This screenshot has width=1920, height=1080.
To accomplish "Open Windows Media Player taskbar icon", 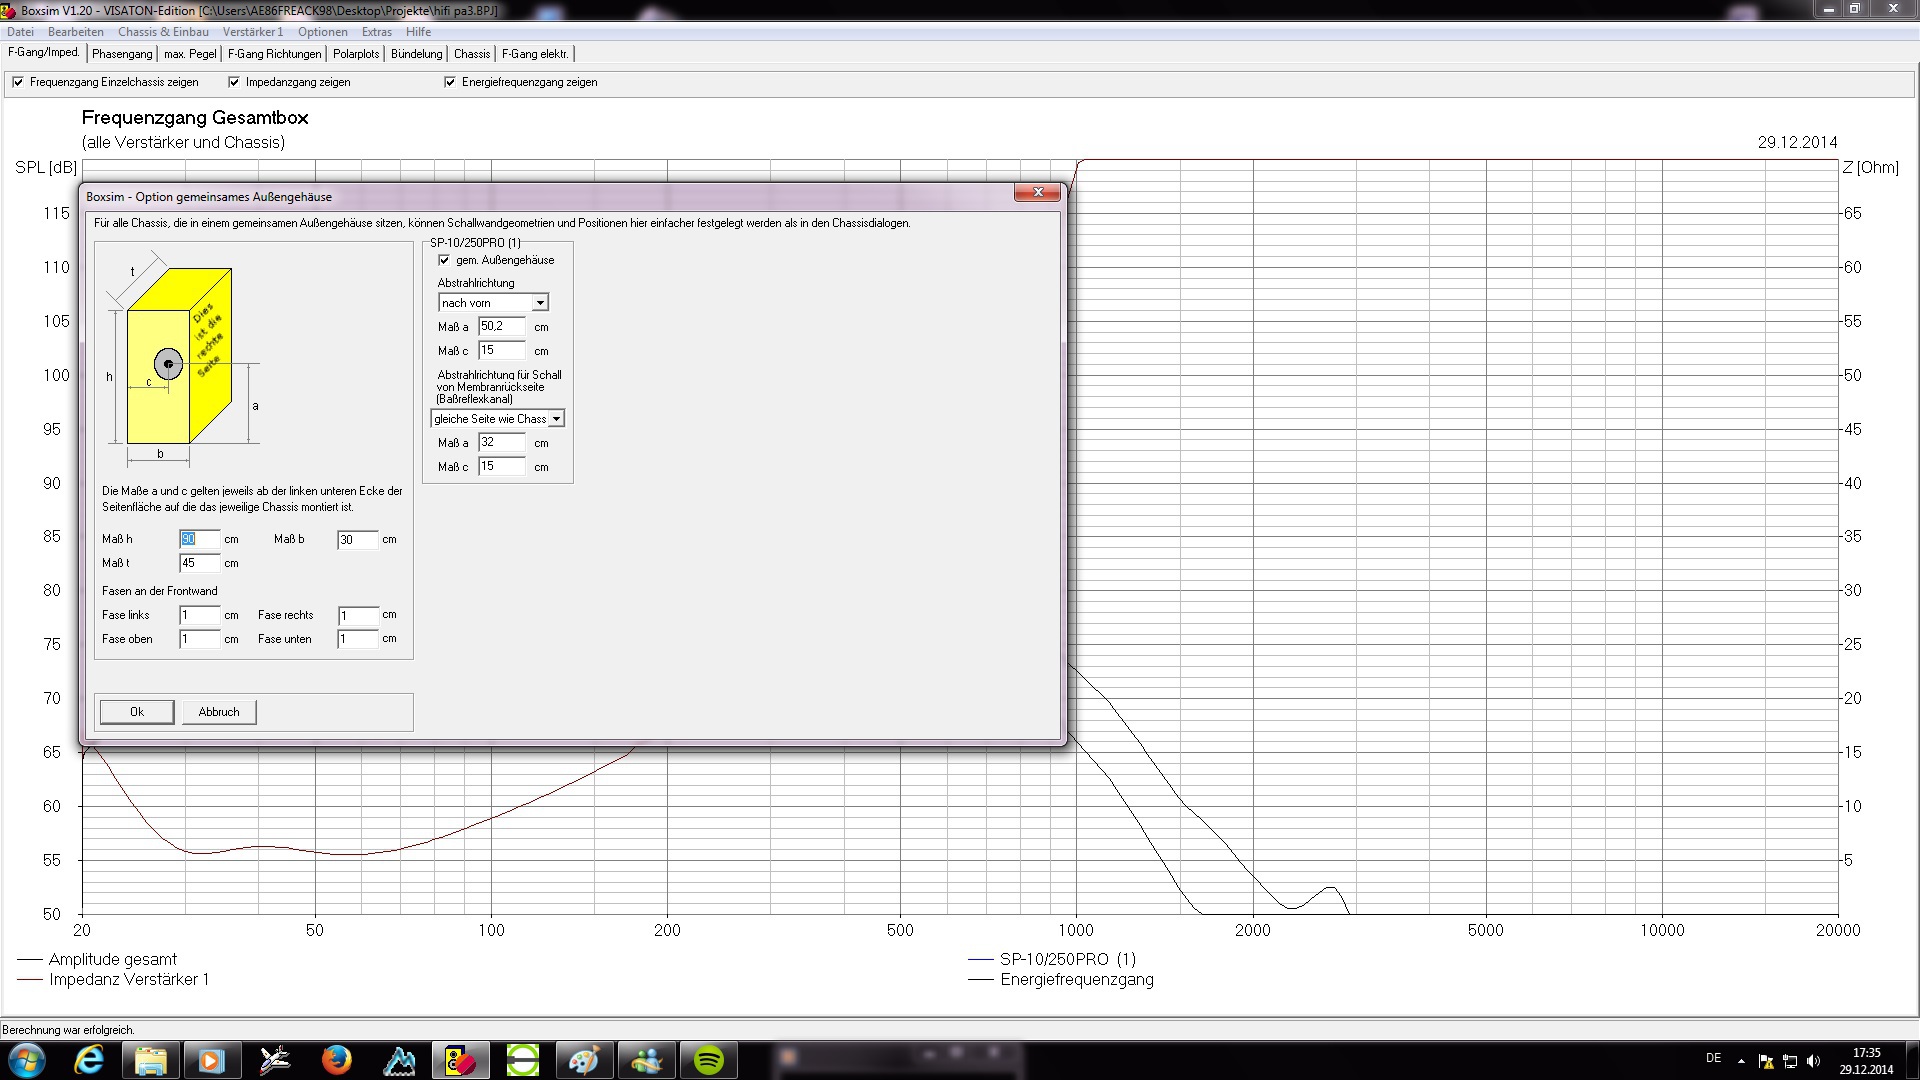I will 212,1060.
